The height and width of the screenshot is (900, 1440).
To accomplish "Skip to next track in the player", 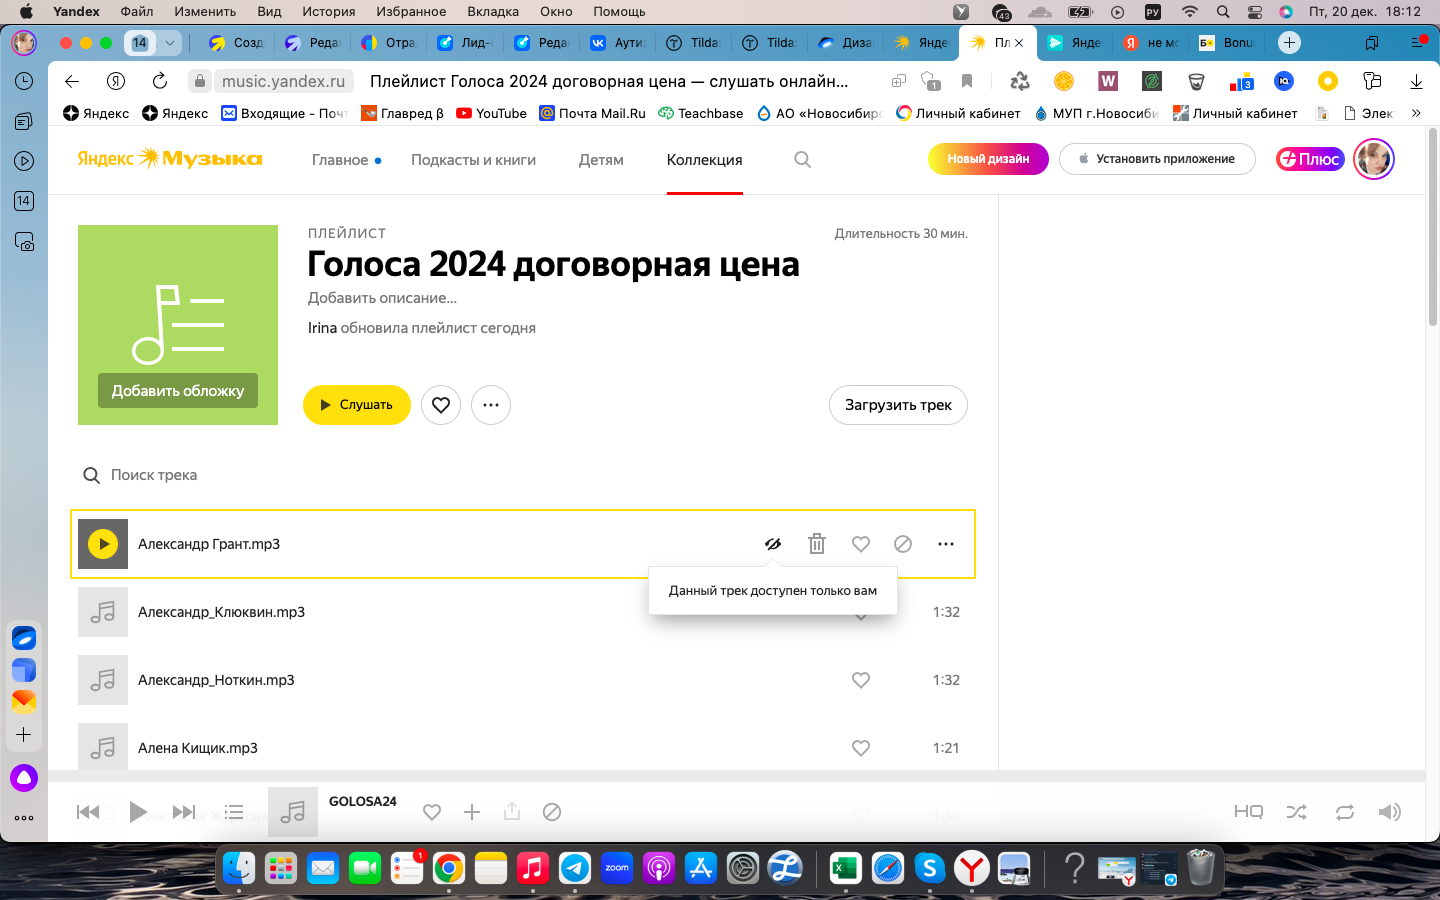I will coord(184,812).
